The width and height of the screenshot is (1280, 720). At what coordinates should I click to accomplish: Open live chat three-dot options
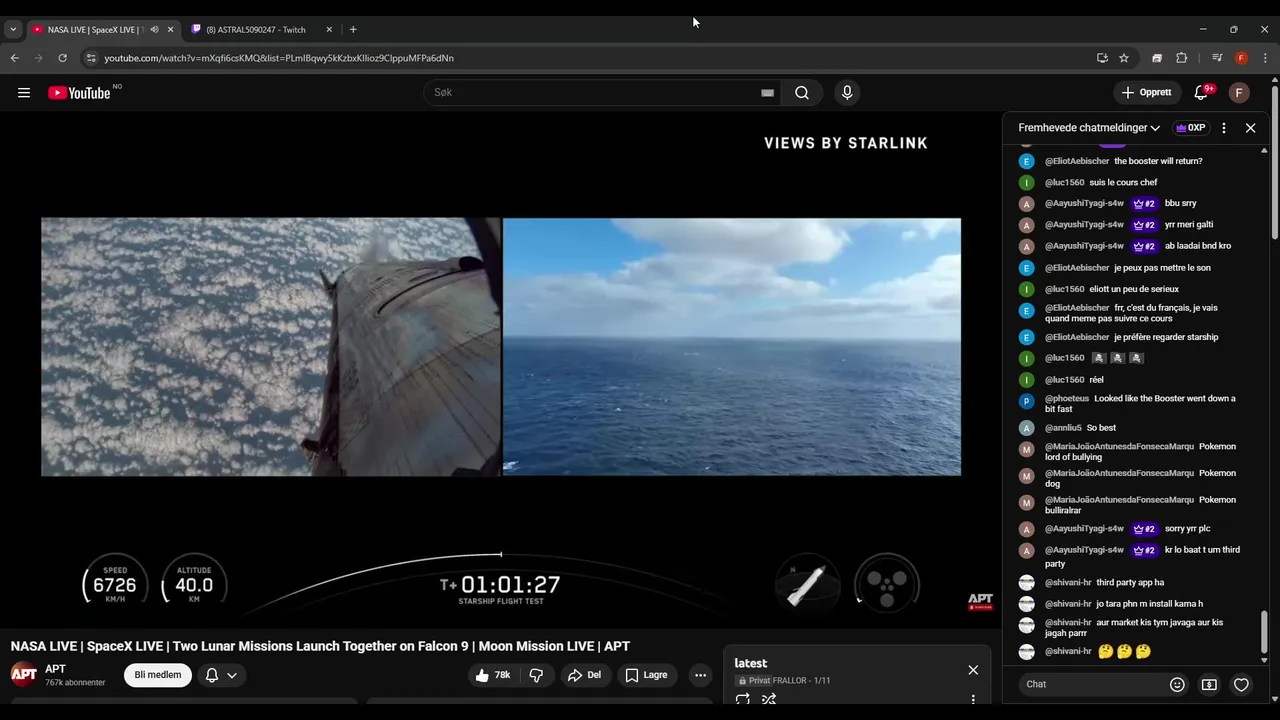coord(1224,128)
